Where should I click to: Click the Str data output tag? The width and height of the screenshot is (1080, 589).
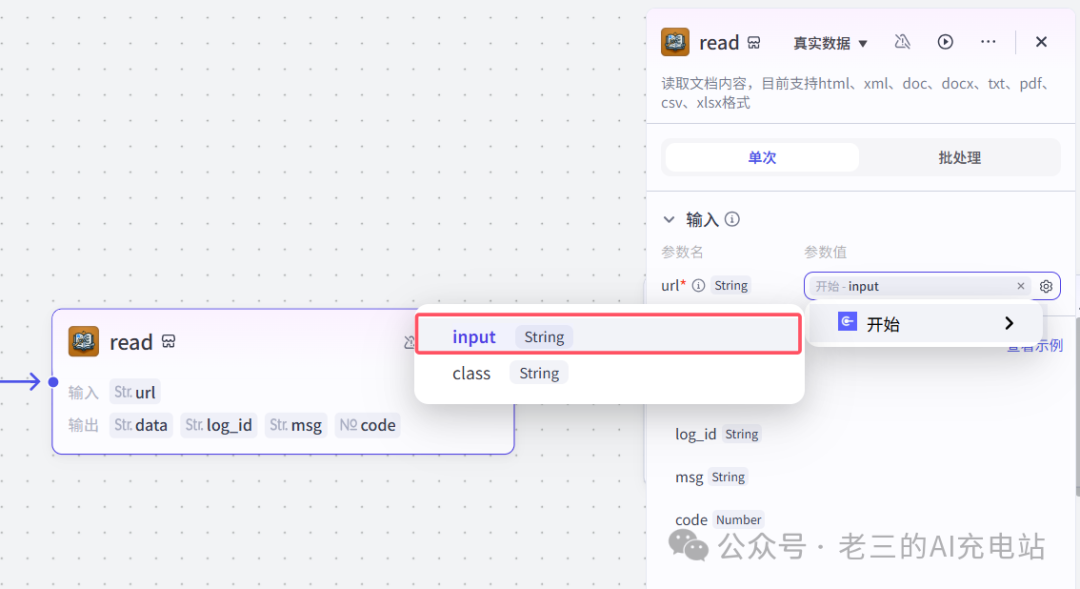pos(141,425)
